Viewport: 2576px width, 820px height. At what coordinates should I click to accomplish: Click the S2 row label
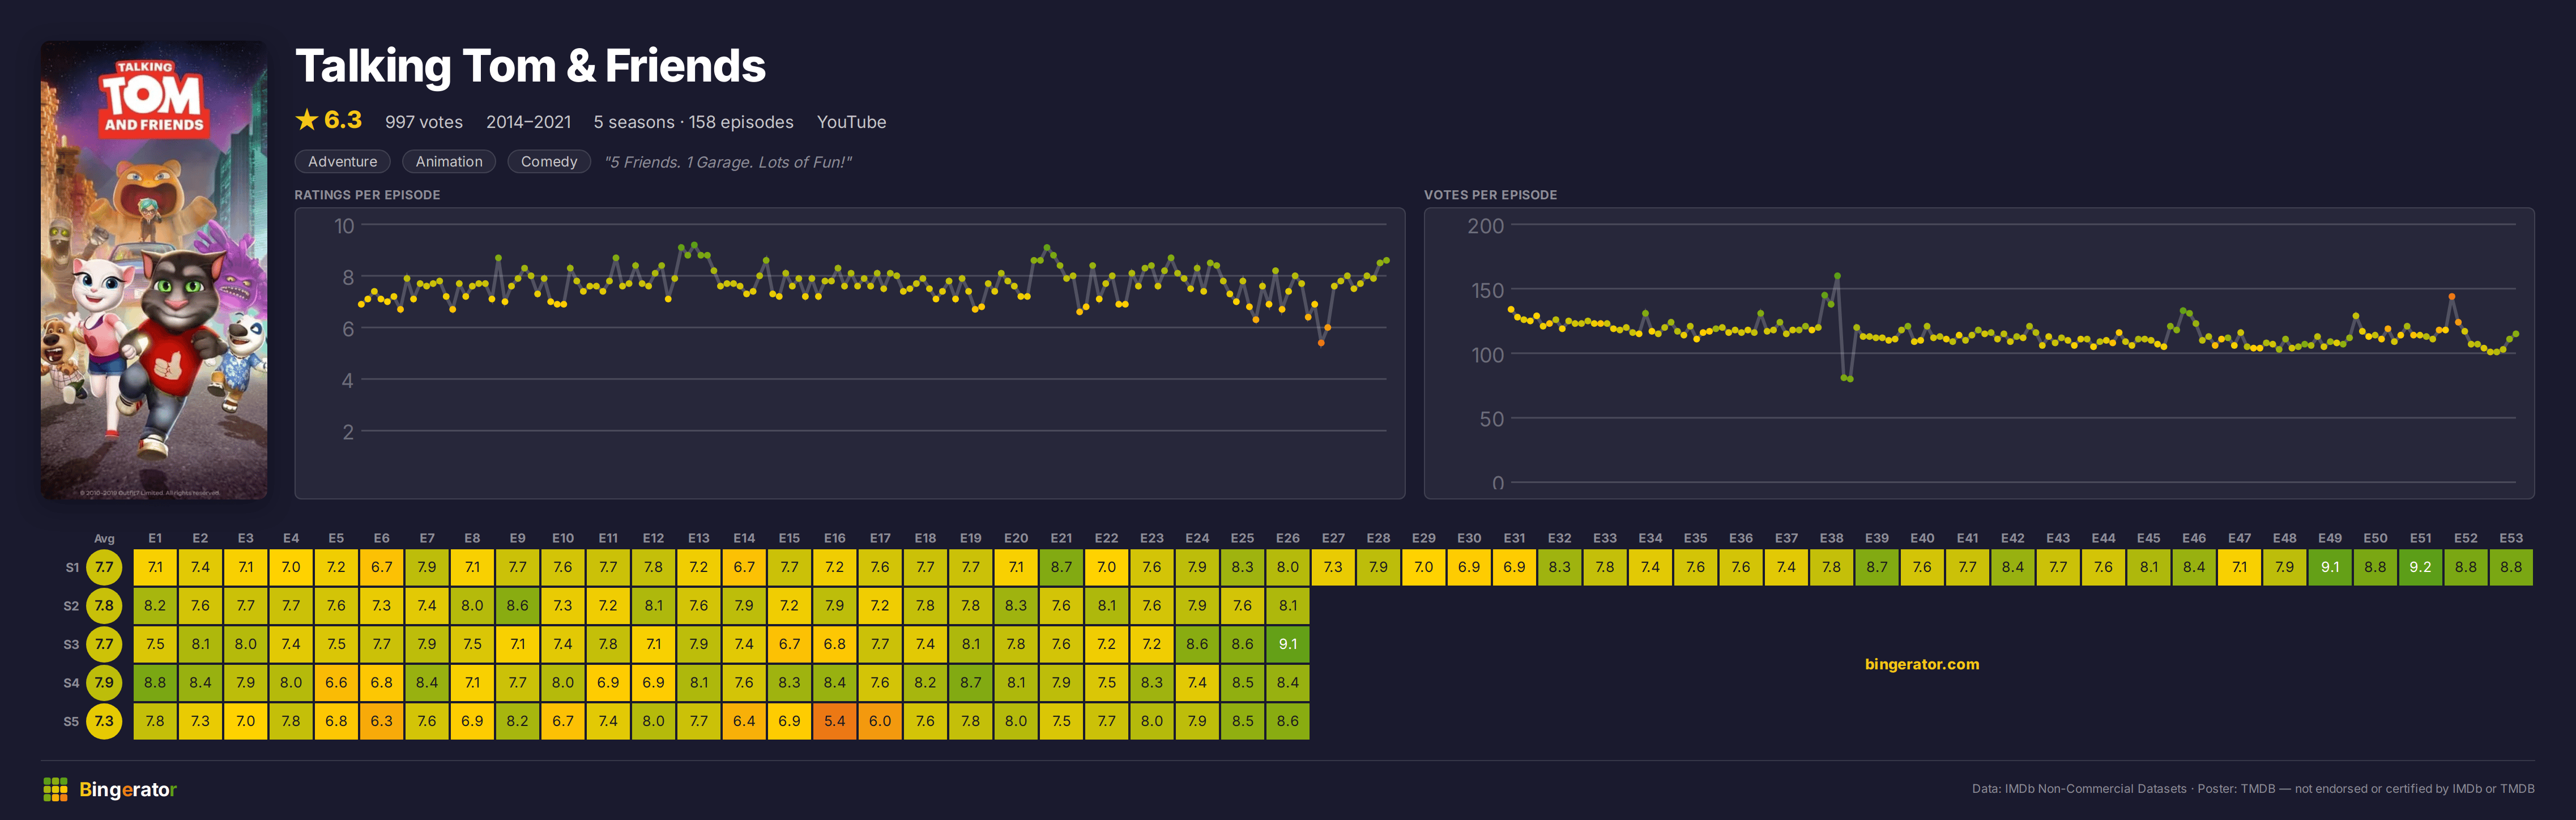tap(71, 606)
